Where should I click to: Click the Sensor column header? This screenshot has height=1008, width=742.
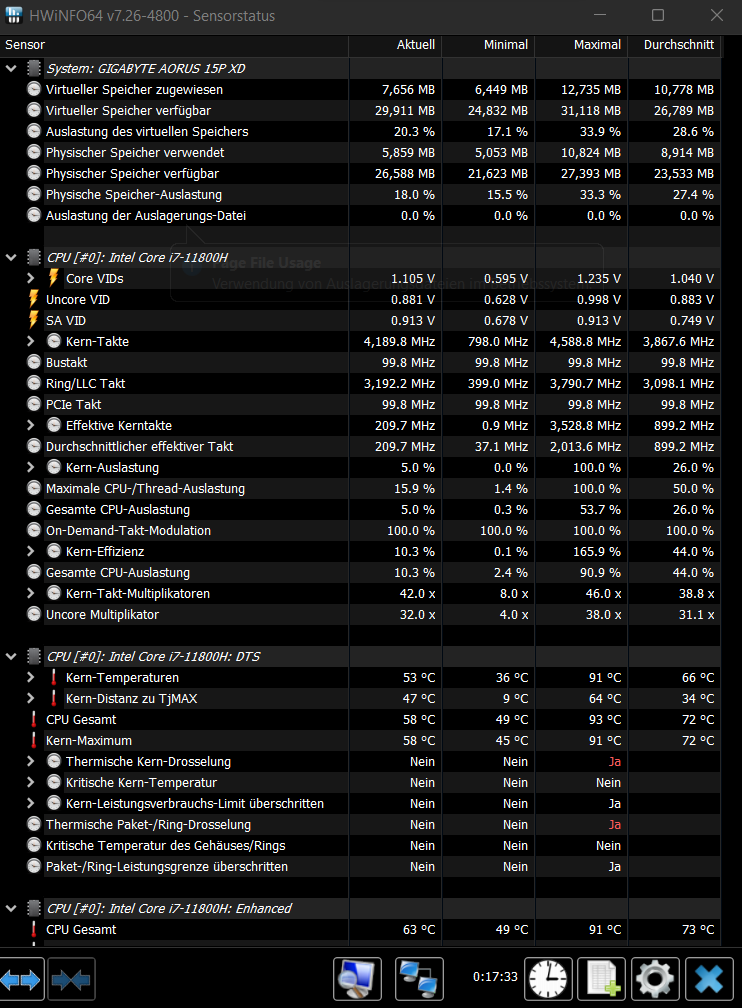(x=174, y=44)
